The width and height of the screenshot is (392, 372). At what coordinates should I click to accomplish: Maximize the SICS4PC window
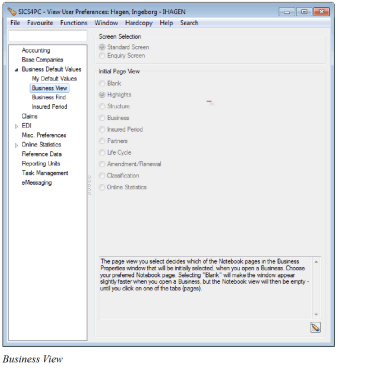coord(304,12)
